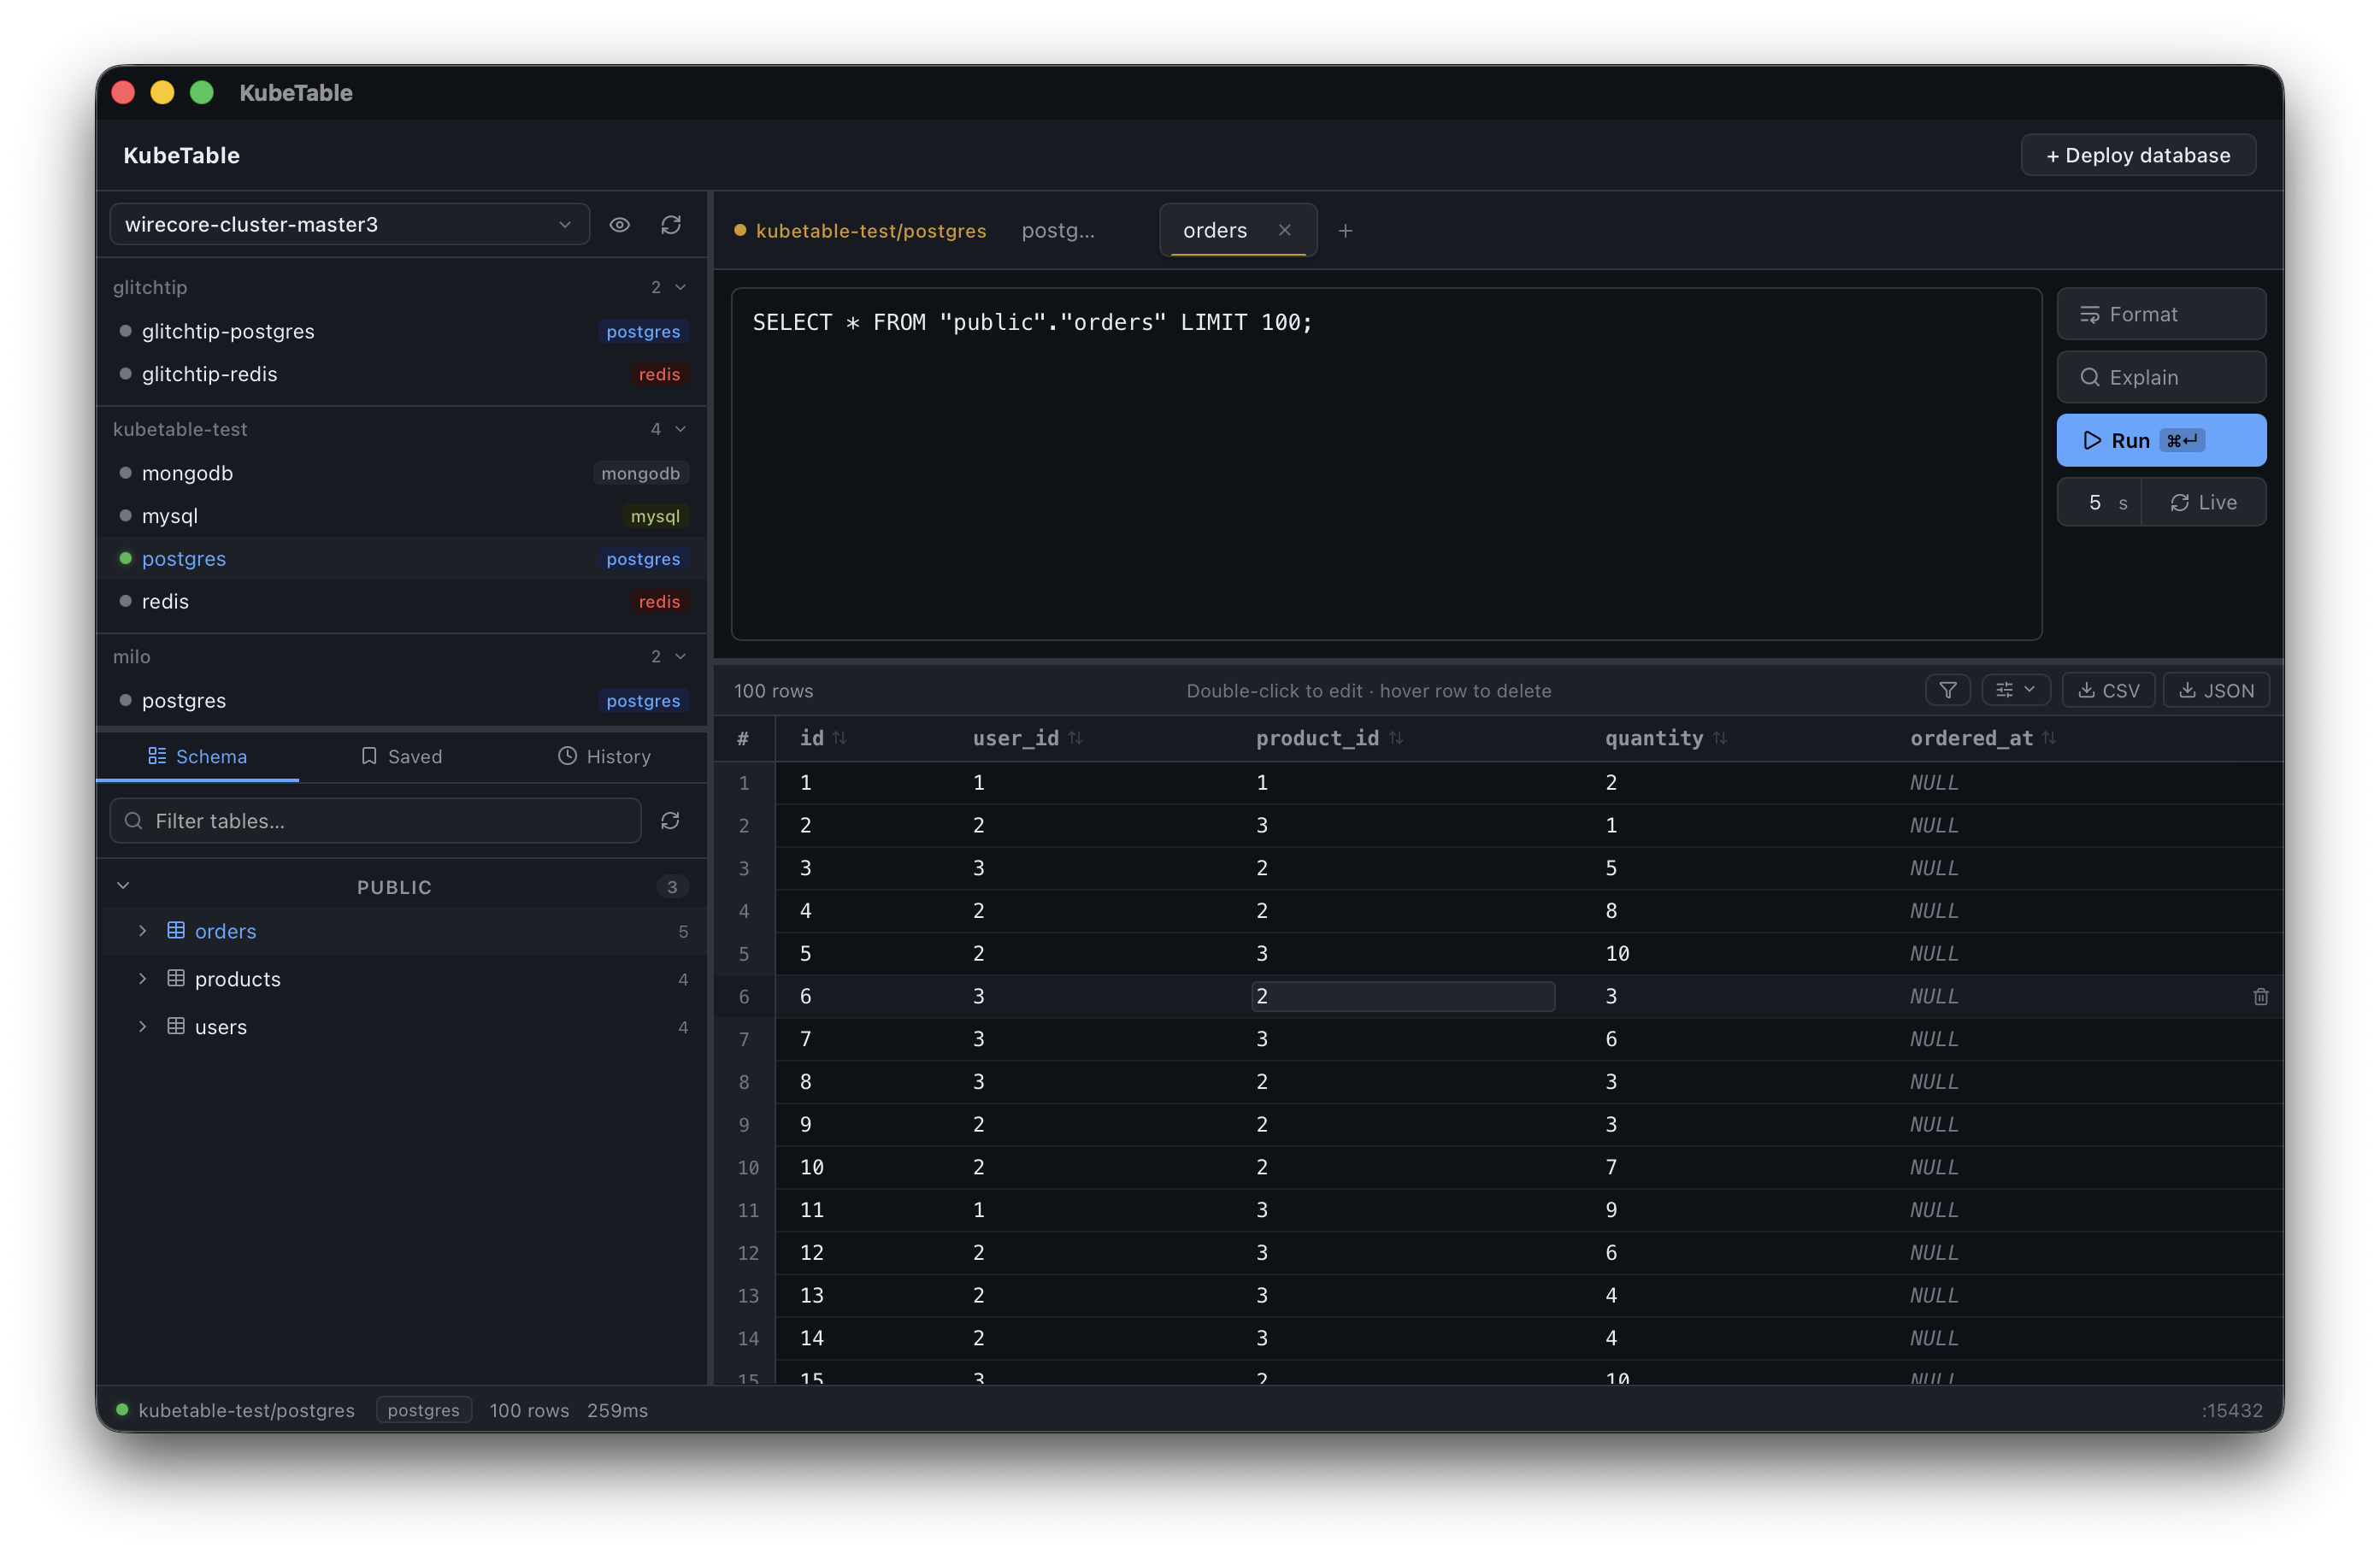Export results as CSV
Screen dimensions: 2380x1559
coord(2108,690)
